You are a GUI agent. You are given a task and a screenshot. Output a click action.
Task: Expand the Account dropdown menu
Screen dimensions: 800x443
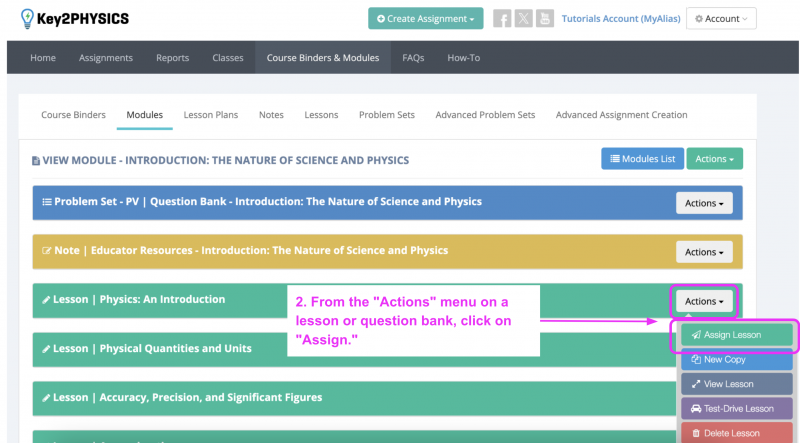pyautogui.click(x=721, y=19)
